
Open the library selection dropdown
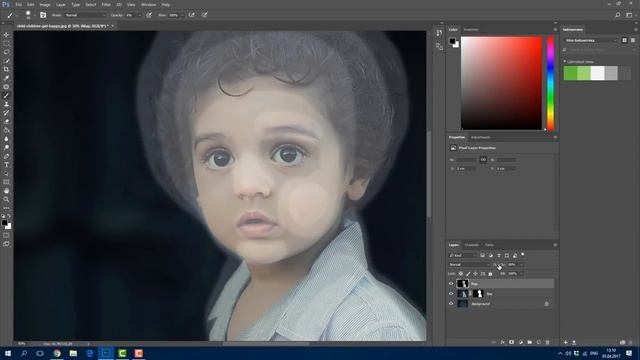591,40
